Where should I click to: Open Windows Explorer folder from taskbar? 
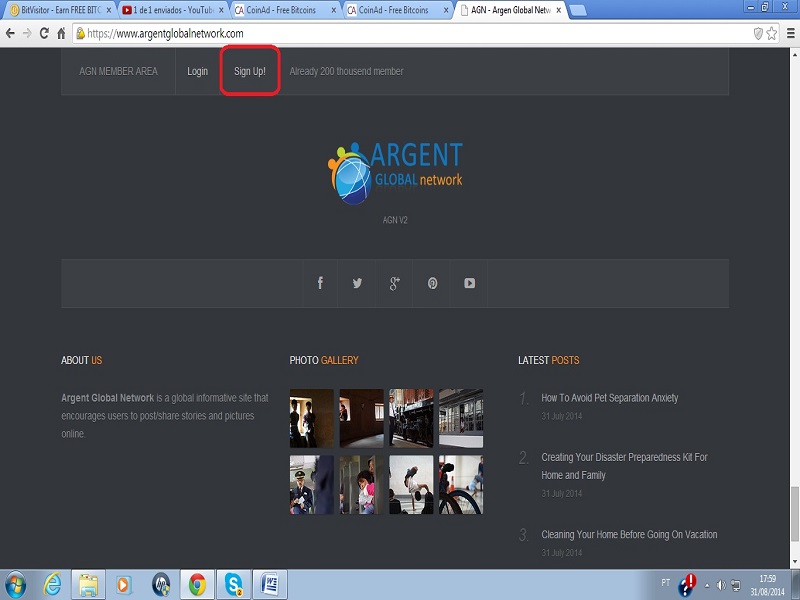[88, 585]
